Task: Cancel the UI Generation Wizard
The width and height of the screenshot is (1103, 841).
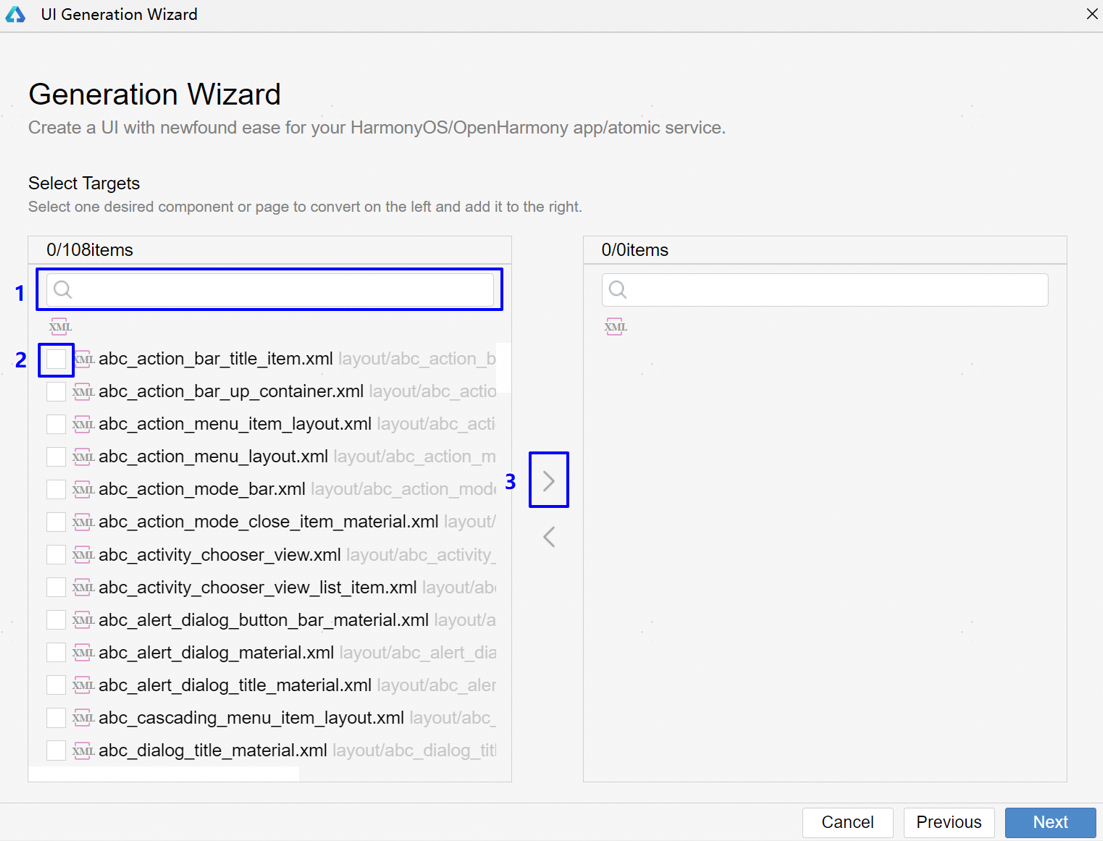Action: [847, 822]
